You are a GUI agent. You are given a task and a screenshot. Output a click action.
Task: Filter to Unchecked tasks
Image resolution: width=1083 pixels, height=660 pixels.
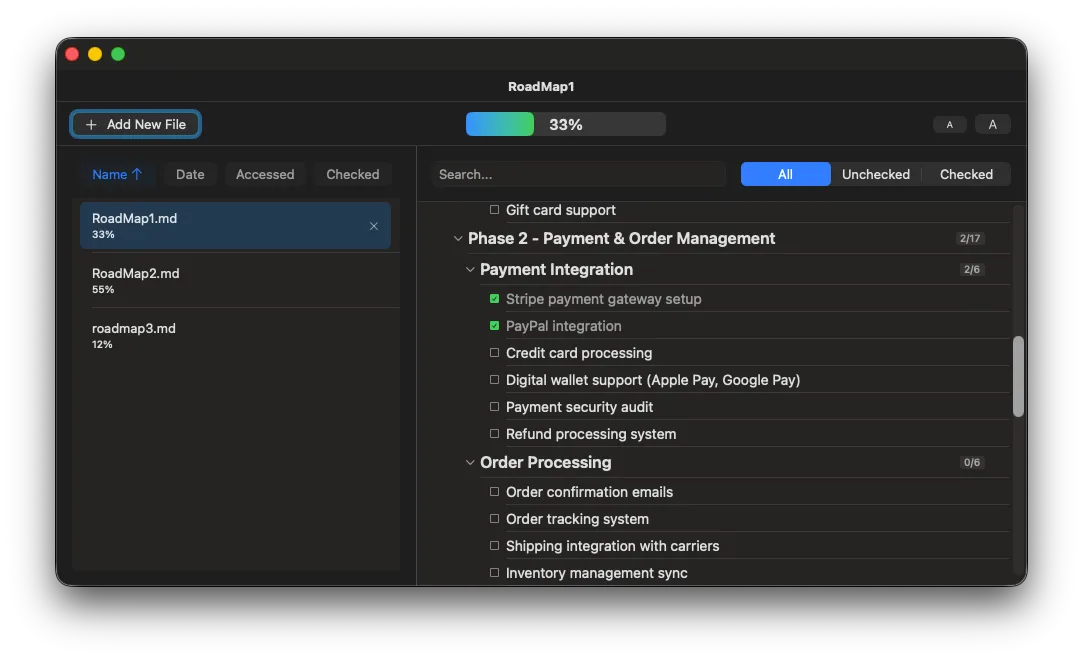click(876, 175)
